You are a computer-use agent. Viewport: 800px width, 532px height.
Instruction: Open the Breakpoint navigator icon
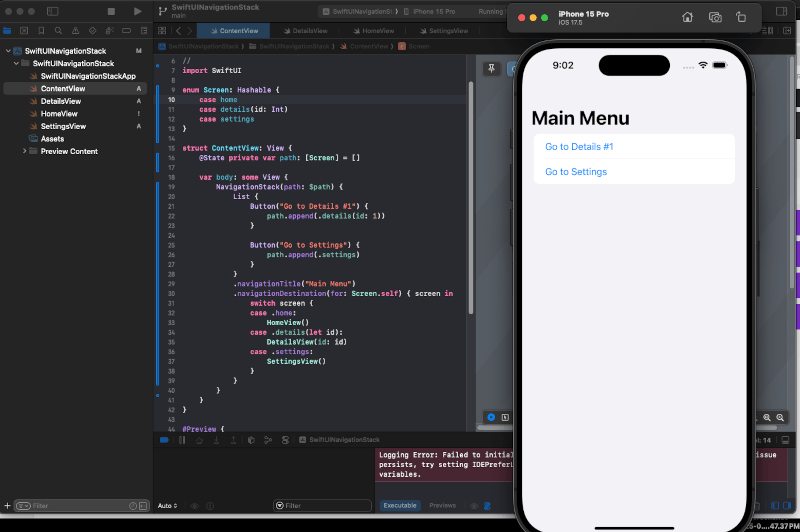tap(127, 31)
